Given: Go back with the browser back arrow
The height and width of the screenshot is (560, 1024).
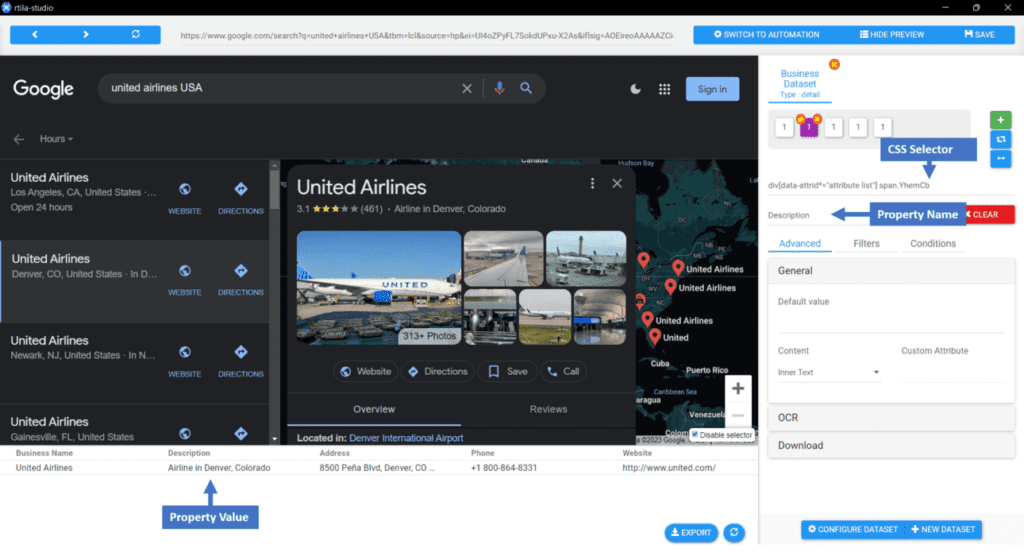Looking at the screenshot, I should pyautogui.click(x=35, y=35).
